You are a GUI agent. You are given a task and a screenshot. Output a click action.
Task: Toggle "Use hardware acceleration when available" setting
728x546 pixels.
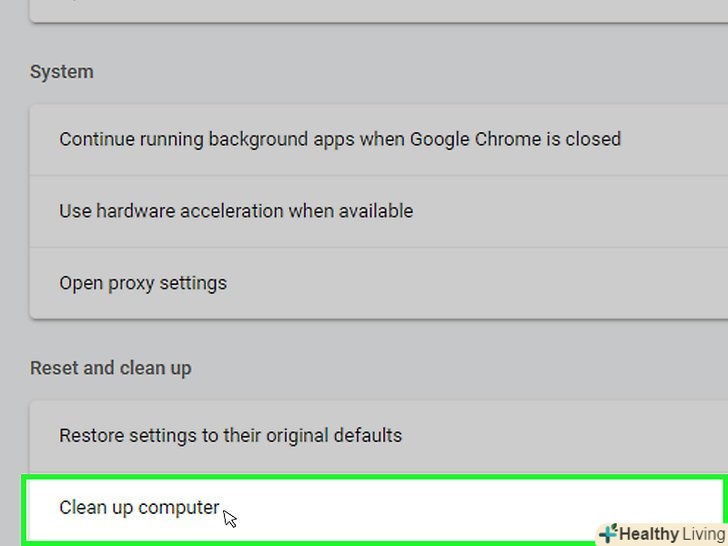(x=236, y=211)
